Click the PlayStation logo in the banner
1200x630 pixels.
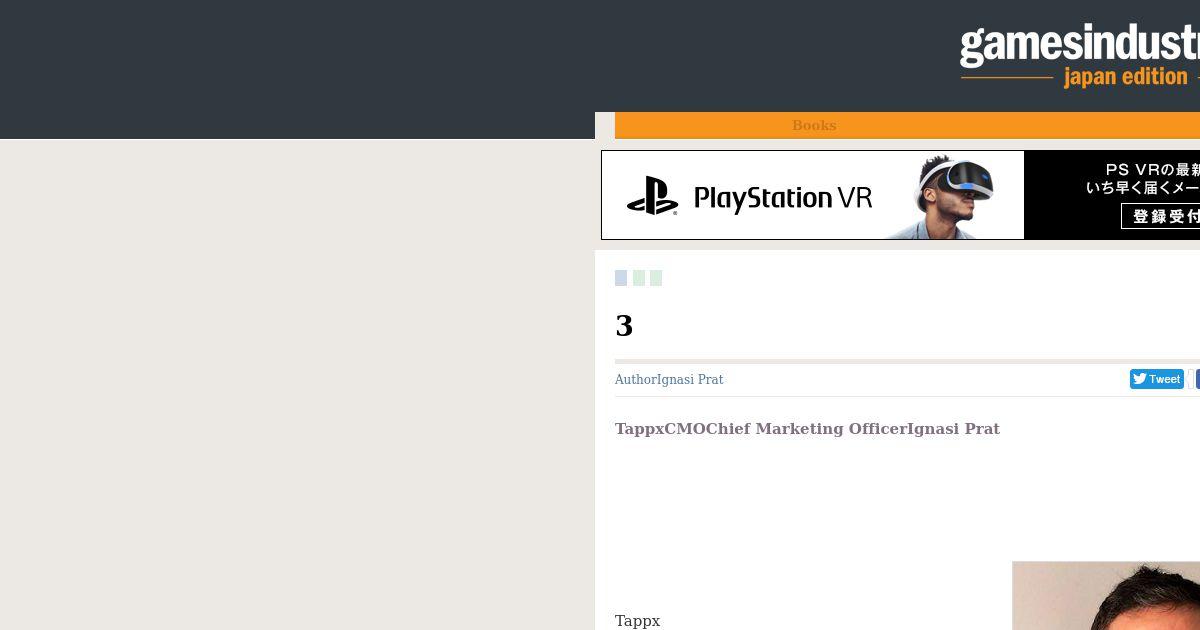click(652, 196)
